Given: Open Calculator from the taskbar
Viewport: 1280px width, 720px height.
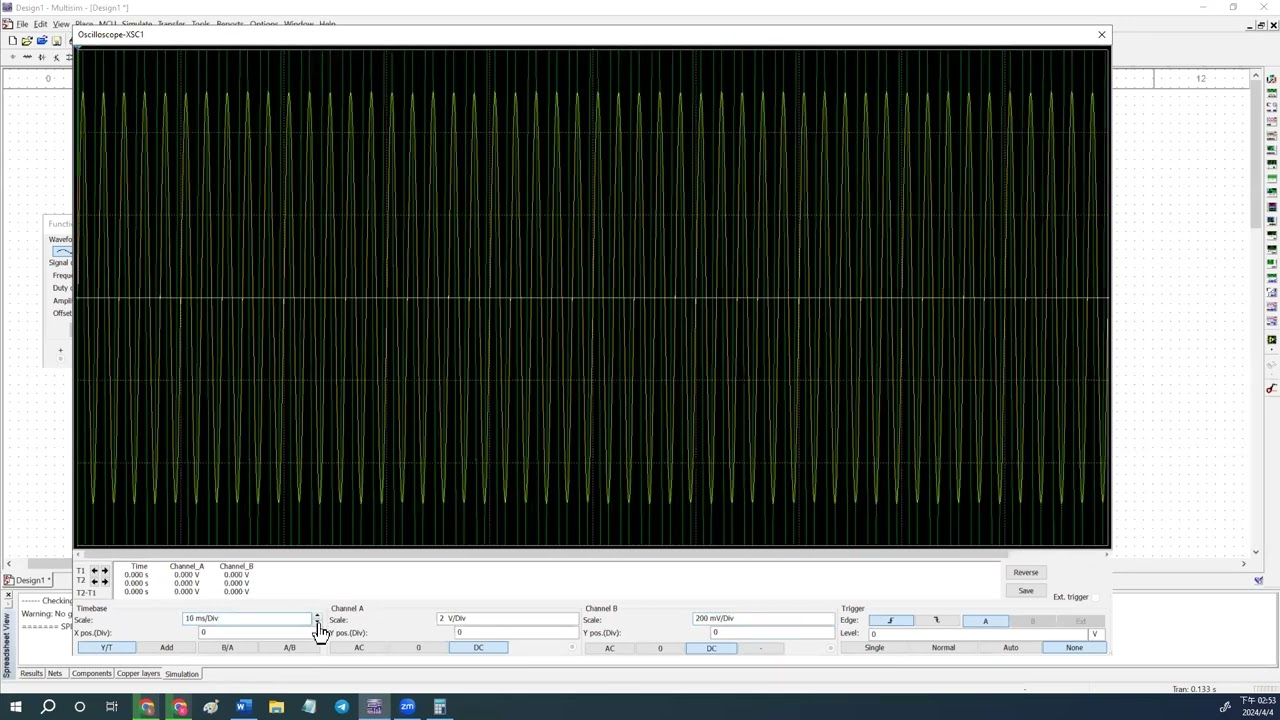Looking at the screenshot, I should 440,707.
